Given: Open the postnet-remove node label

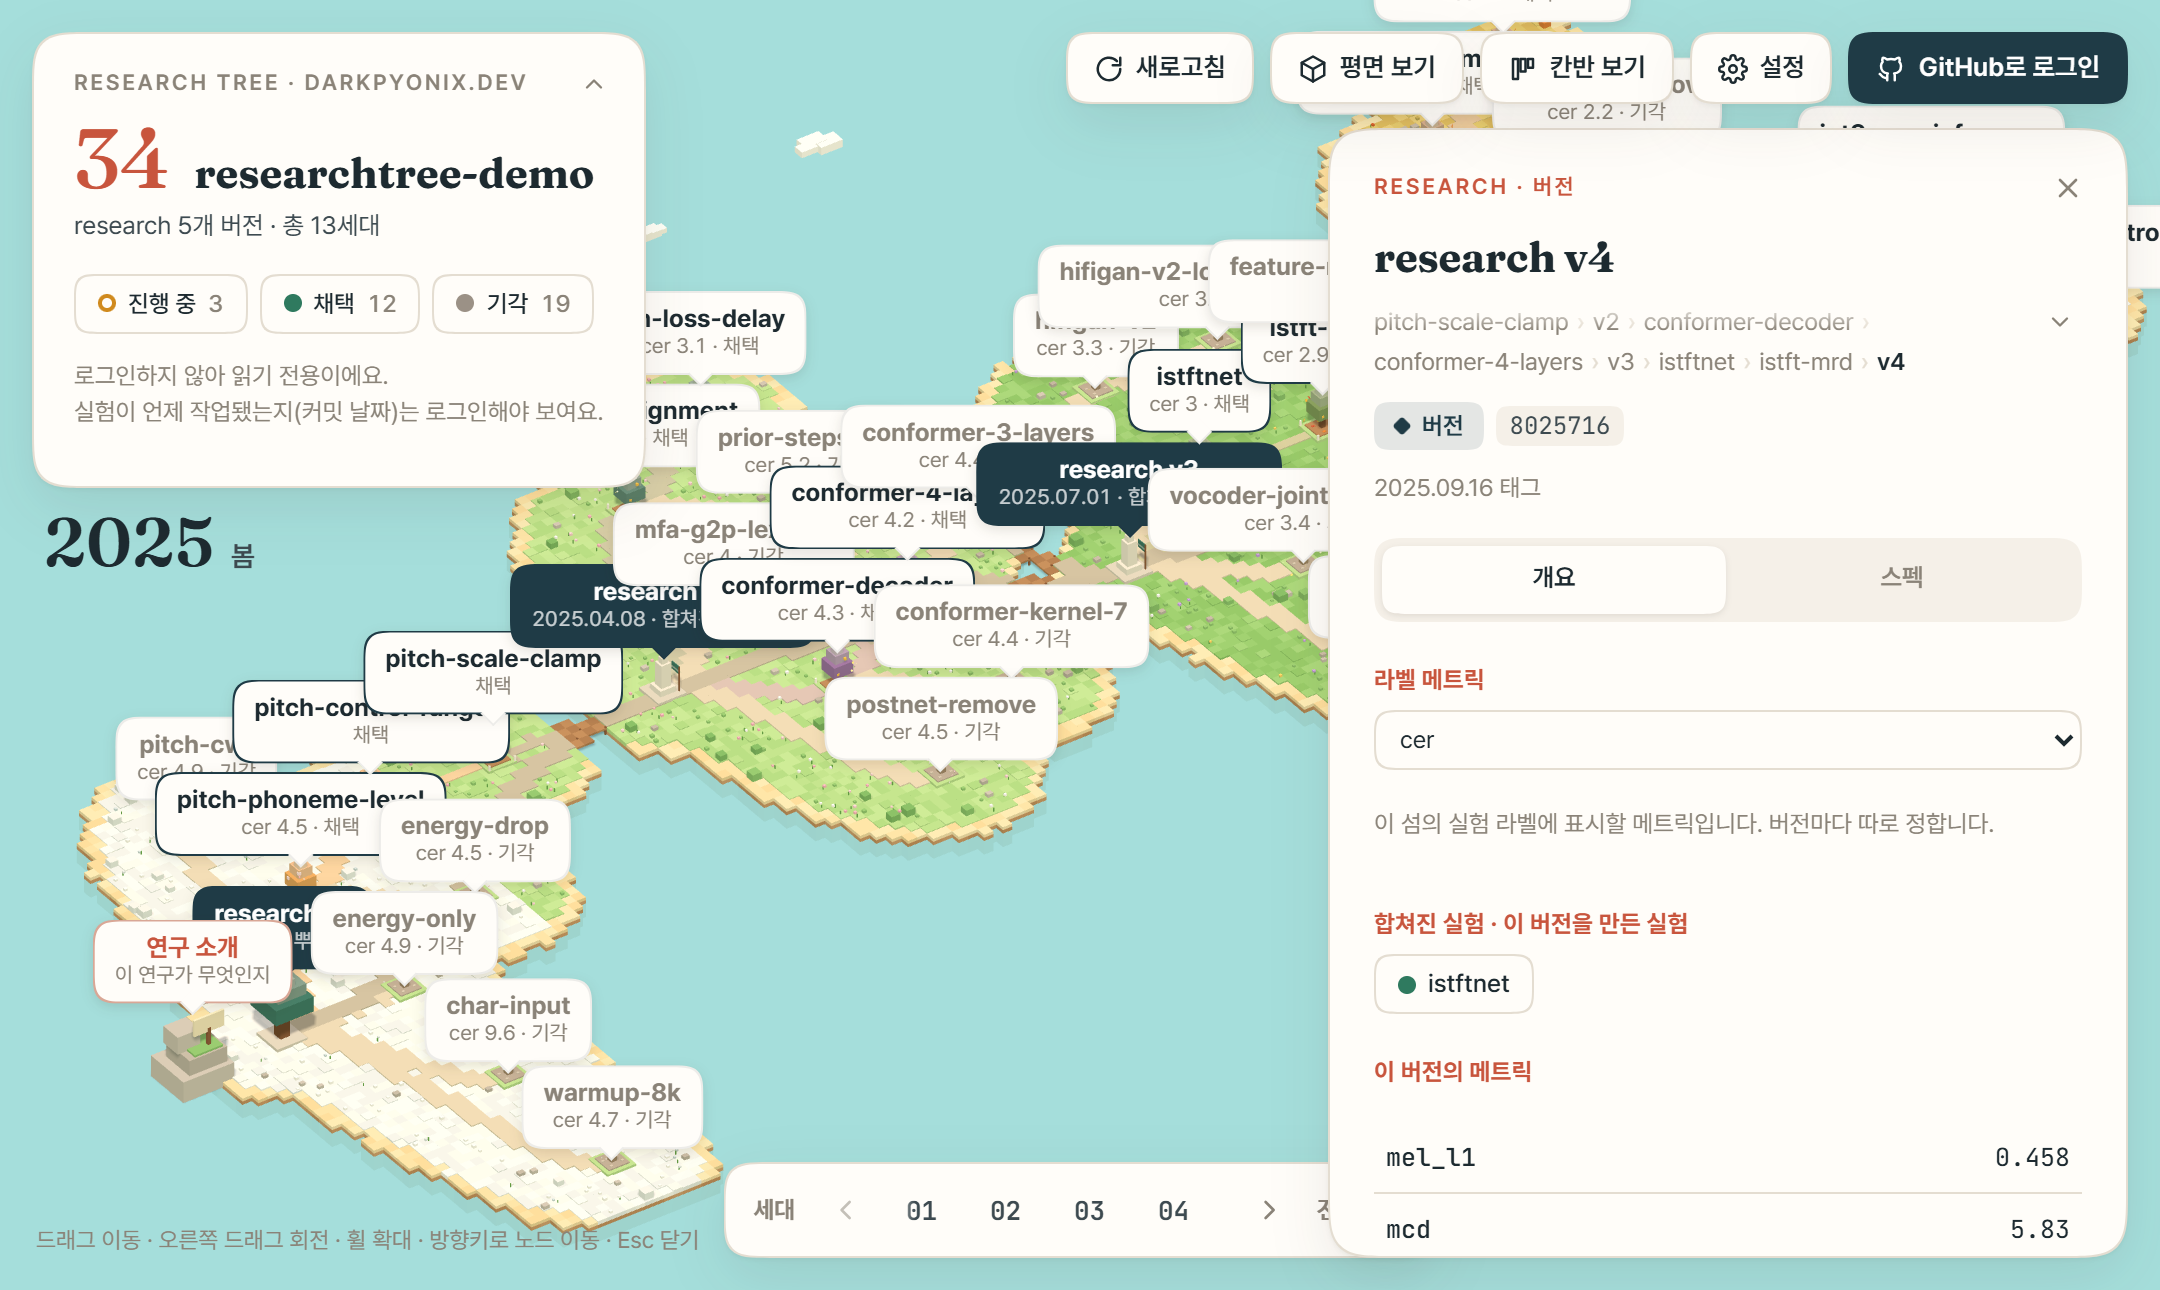Looking at the screenshot, I should coord(940,718).
